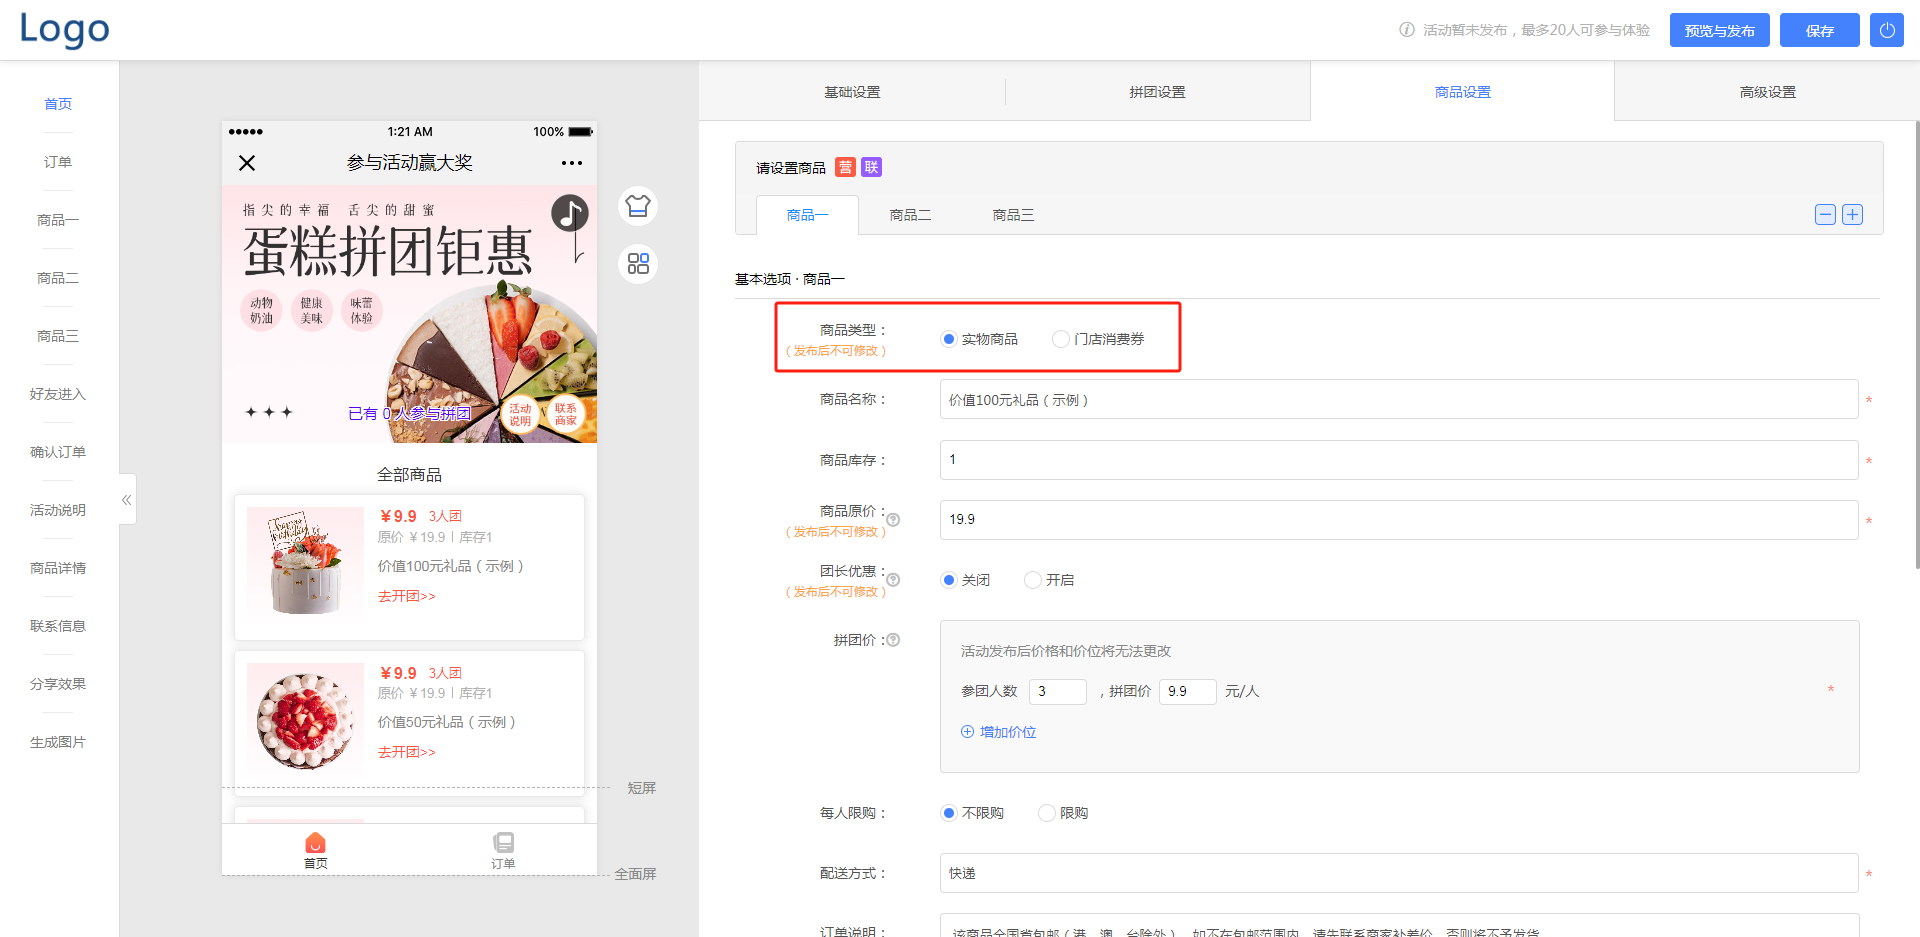The width and height of the screenshot is (1920, 937).
Task: Focus the 商品原价 input field
Action: [1399, 520]
